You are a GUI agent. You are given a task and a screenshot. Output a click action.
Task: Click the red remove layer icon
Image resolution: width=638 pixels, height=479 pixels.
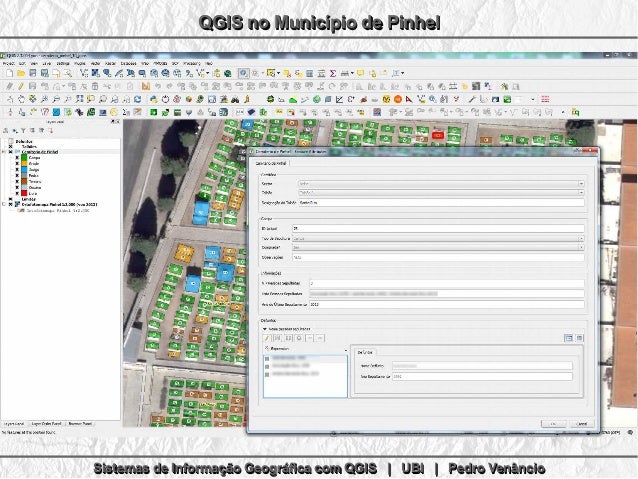coord(51,131)
